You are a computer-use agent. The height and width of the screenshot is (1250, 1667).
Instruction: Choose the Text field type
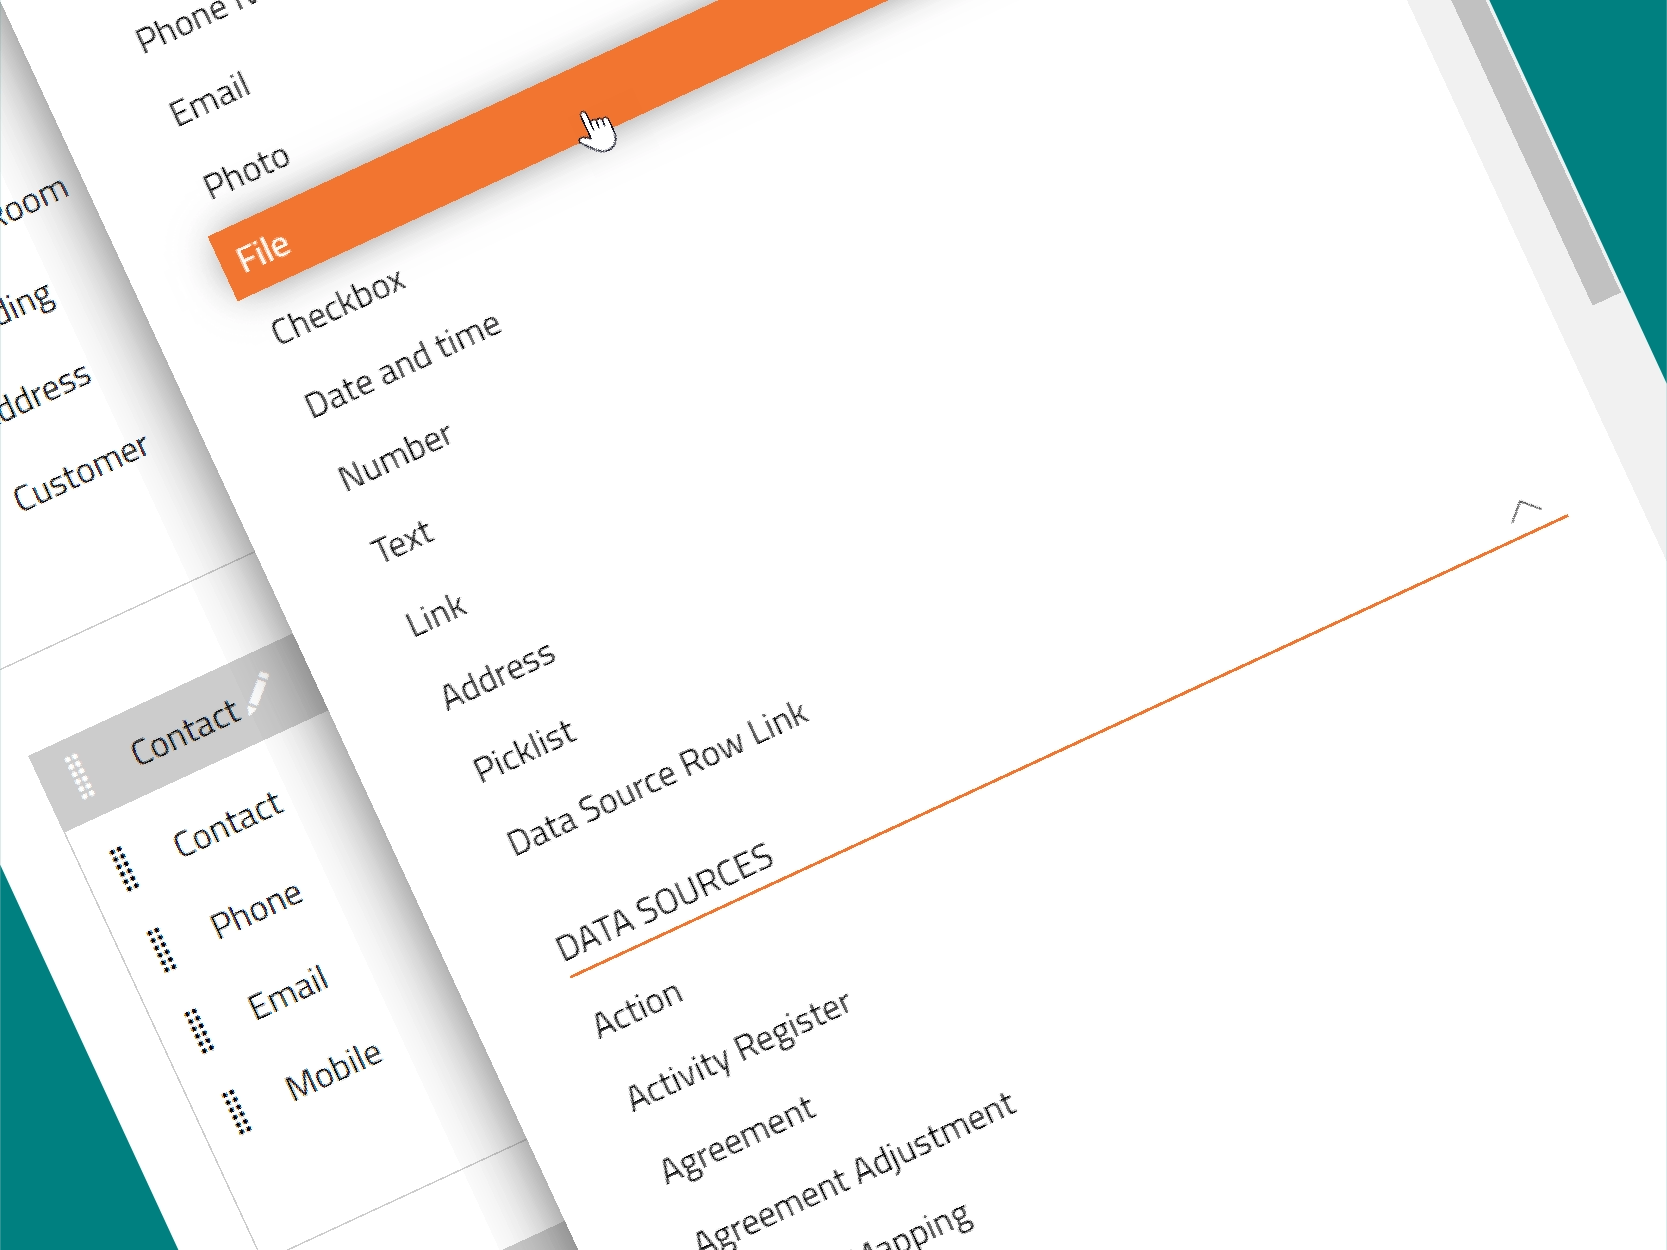[x=402, y=541]
